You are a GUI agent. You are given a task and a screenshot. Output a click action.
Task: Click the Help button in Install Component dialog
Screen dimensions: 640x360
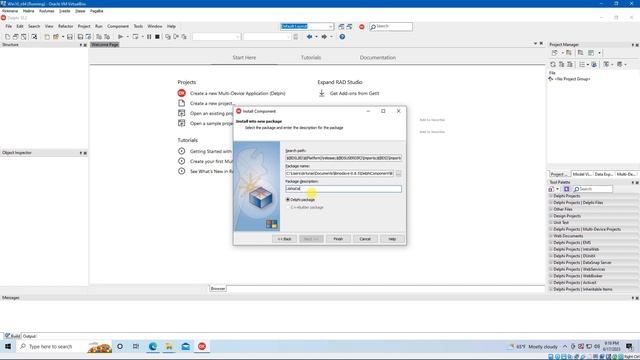pos(392,239)
